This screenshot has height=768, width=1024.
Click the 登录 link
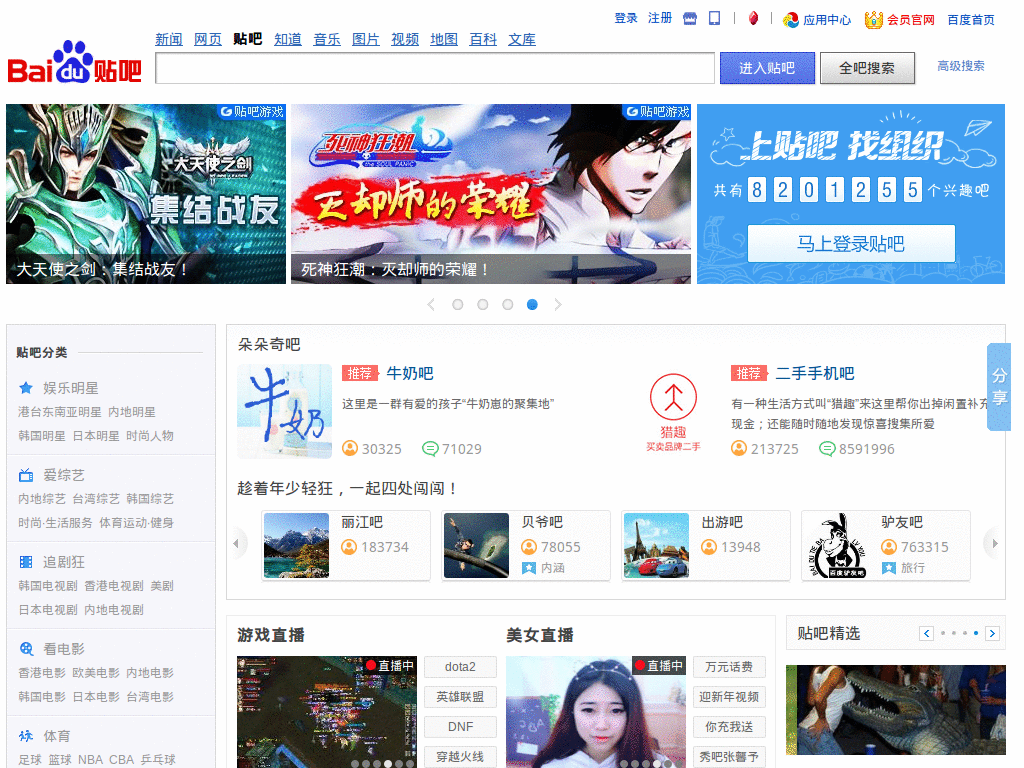[x=626, y=18]
